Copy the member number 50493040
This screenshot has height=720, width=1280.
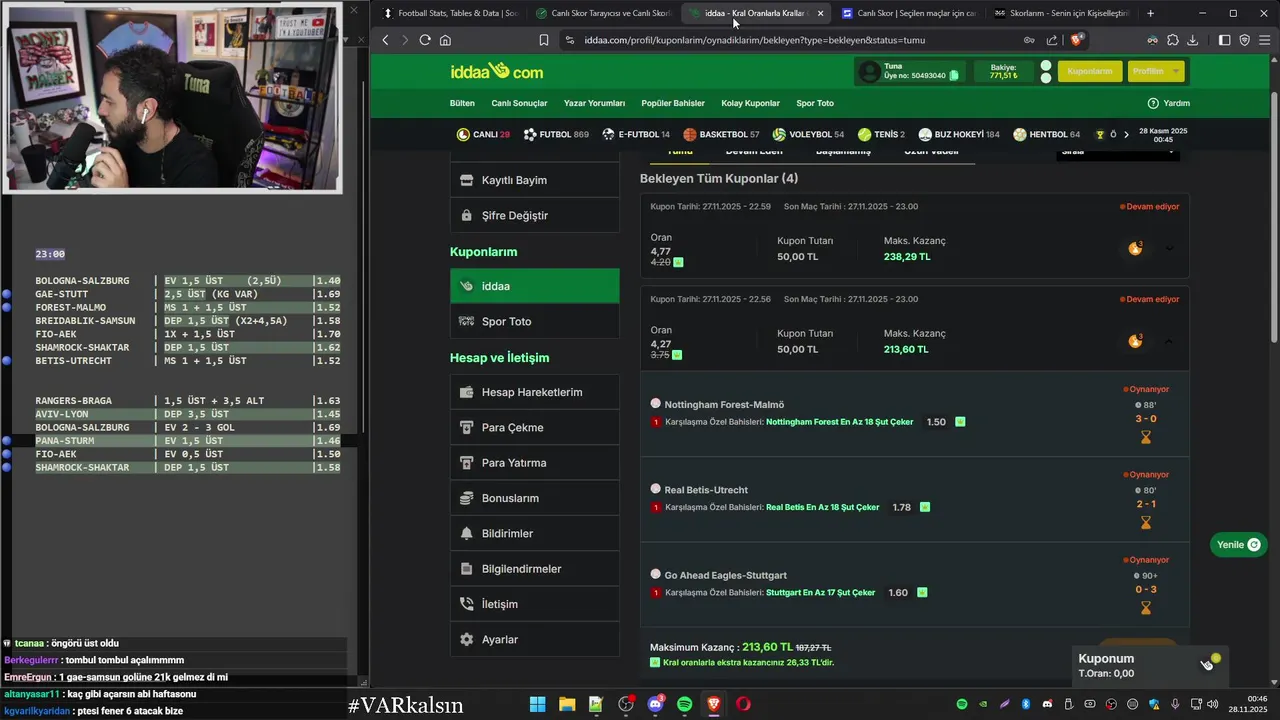[x=954, y=75]
